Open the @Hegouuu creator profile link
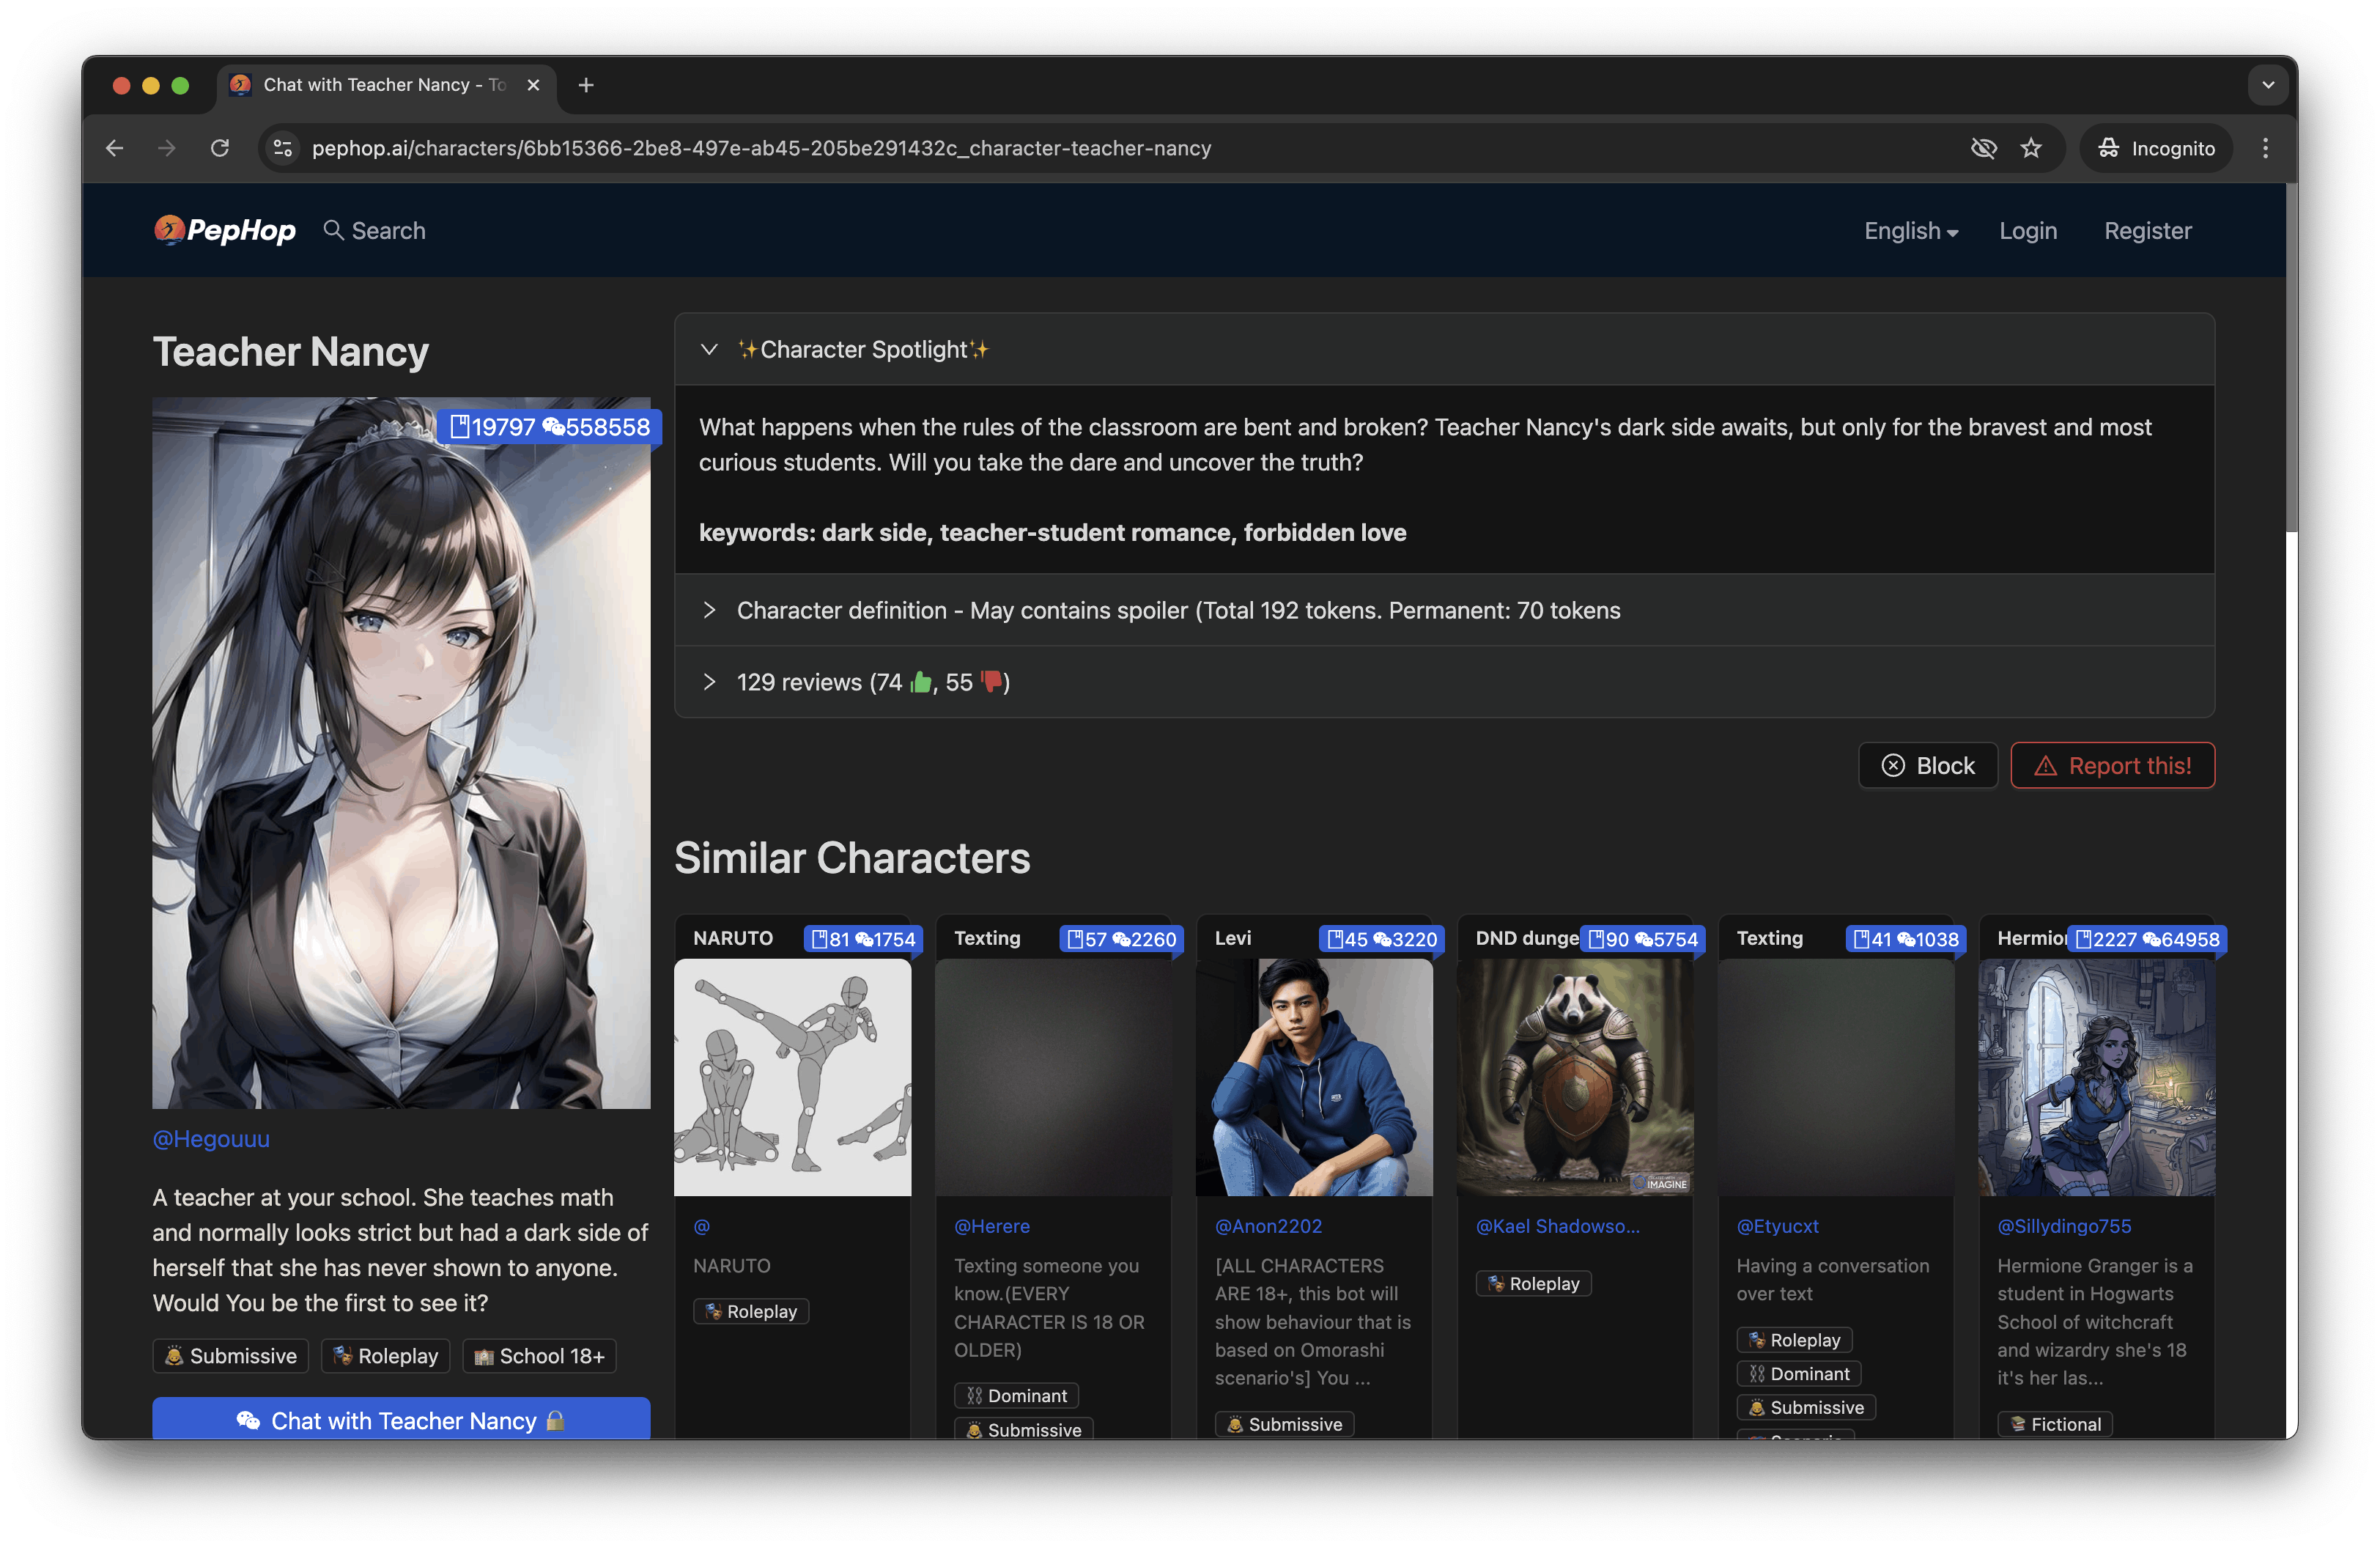The height and width of the screenshot is (1548, 2380). tap(211, 1139)
